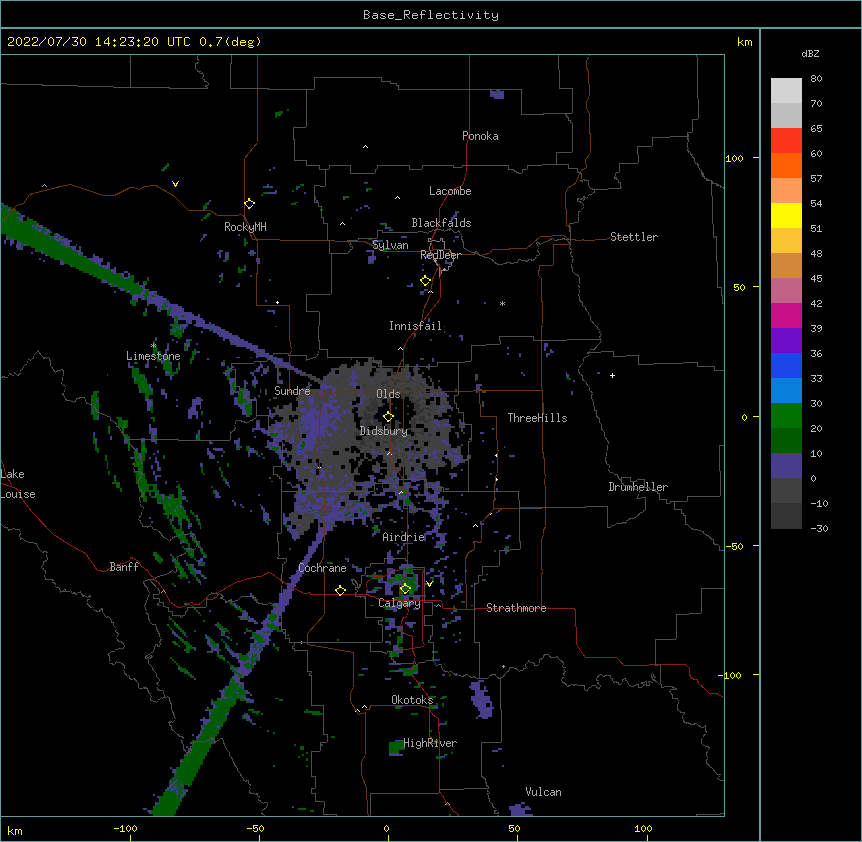Image resolution: width=862 pixels, height=842 pixels.
Task: Select the yellow 54 dBZ color swatch
Action: 786,215
